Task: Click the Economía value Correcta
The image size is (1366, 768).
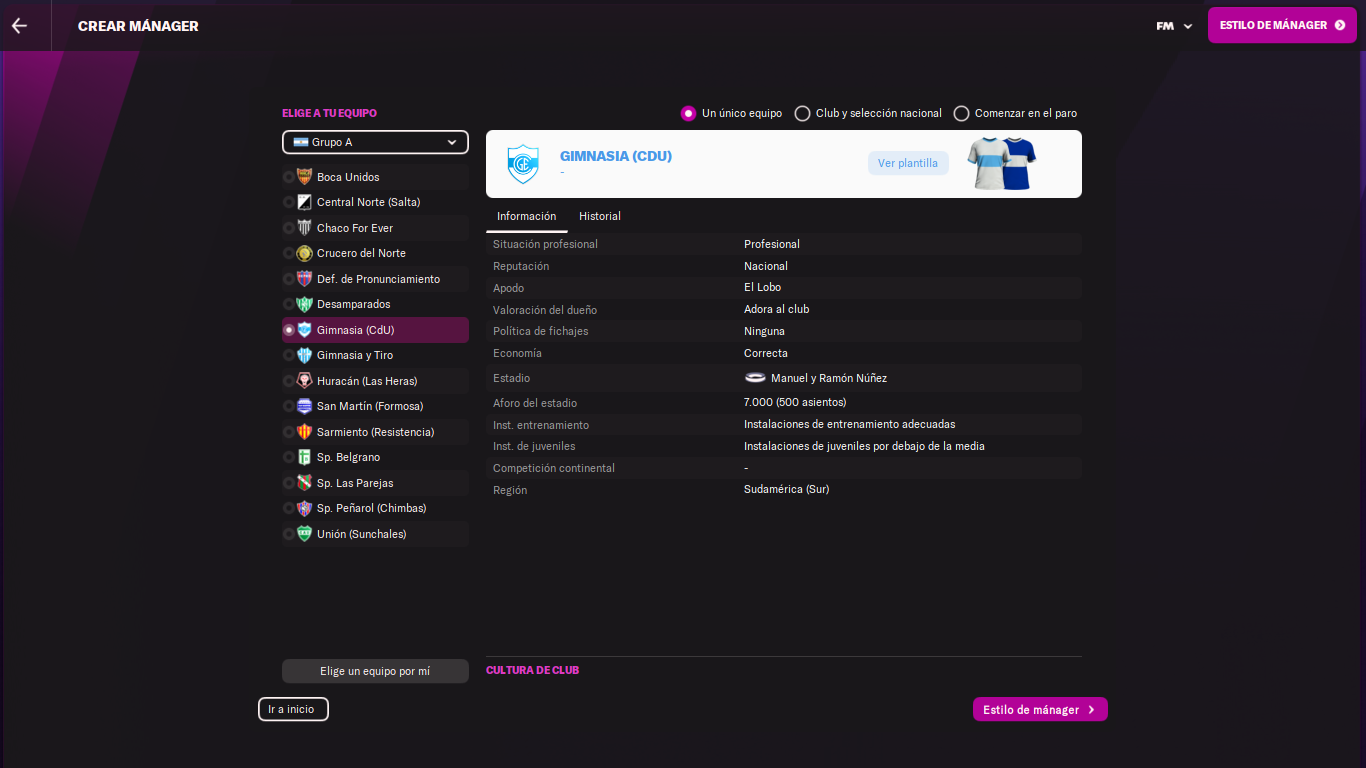Action: pyautogui.click(x=766, y=353)
